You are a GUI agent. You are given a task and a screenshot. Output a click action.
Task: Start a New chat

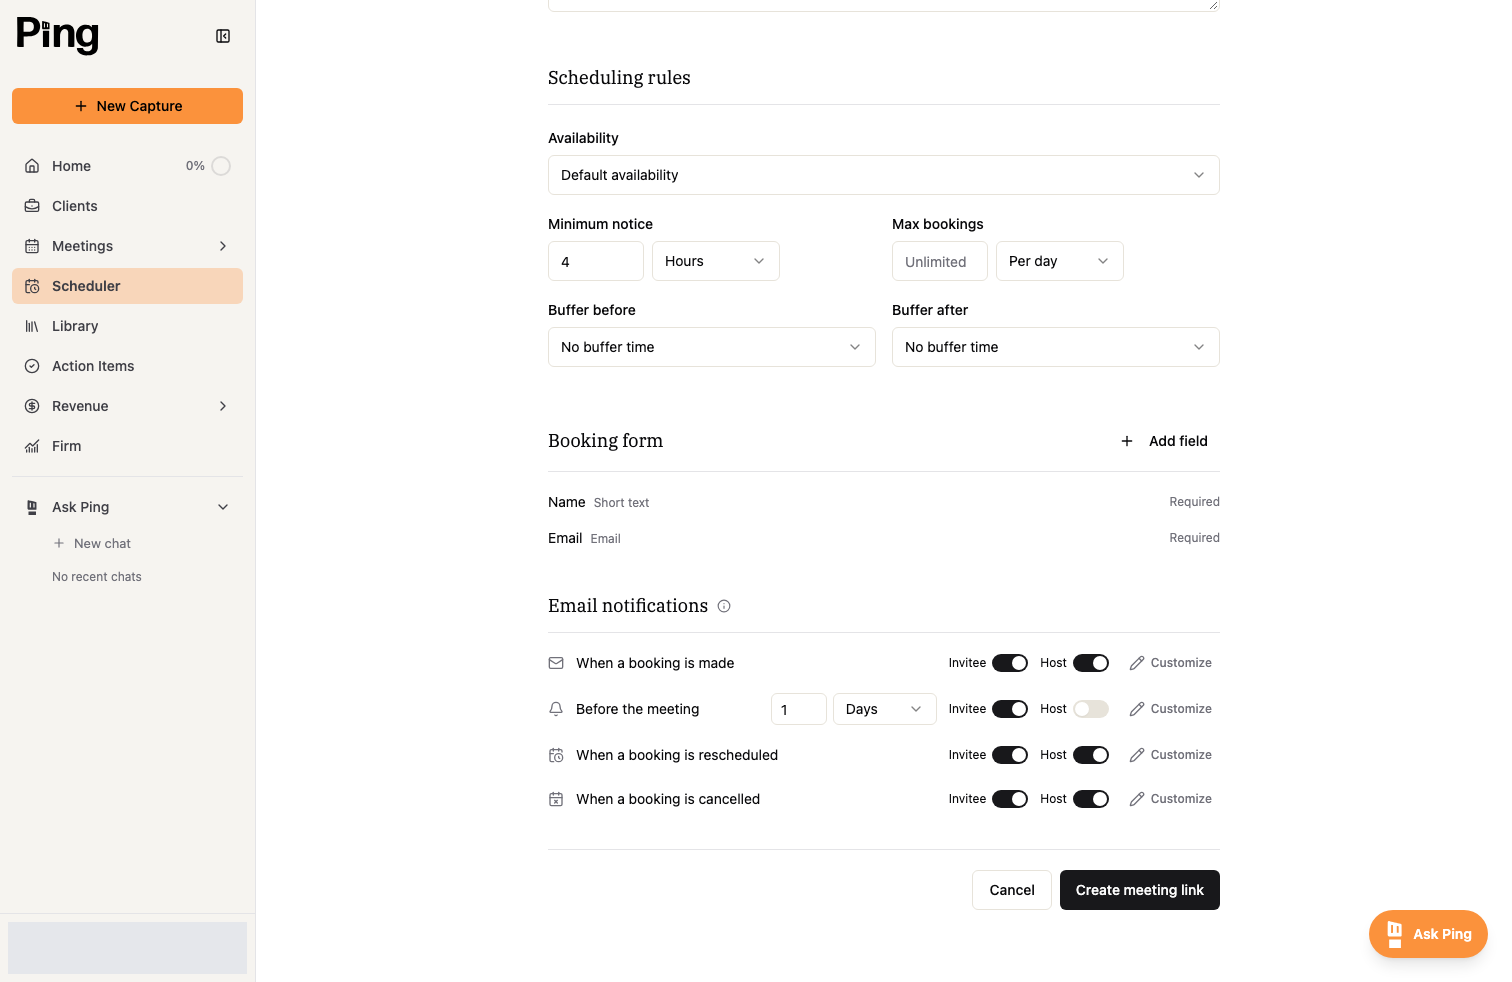tap(92, 543)
